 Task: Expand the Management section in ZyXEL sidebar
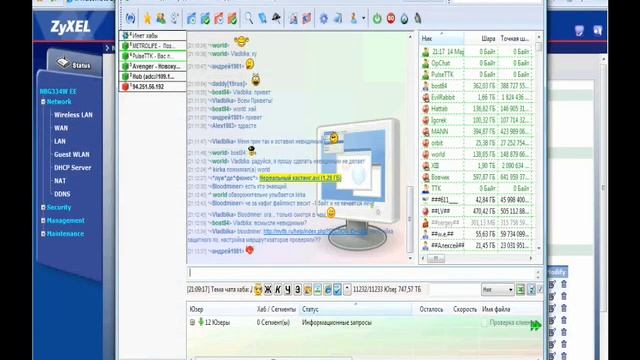tap(43, 220)
